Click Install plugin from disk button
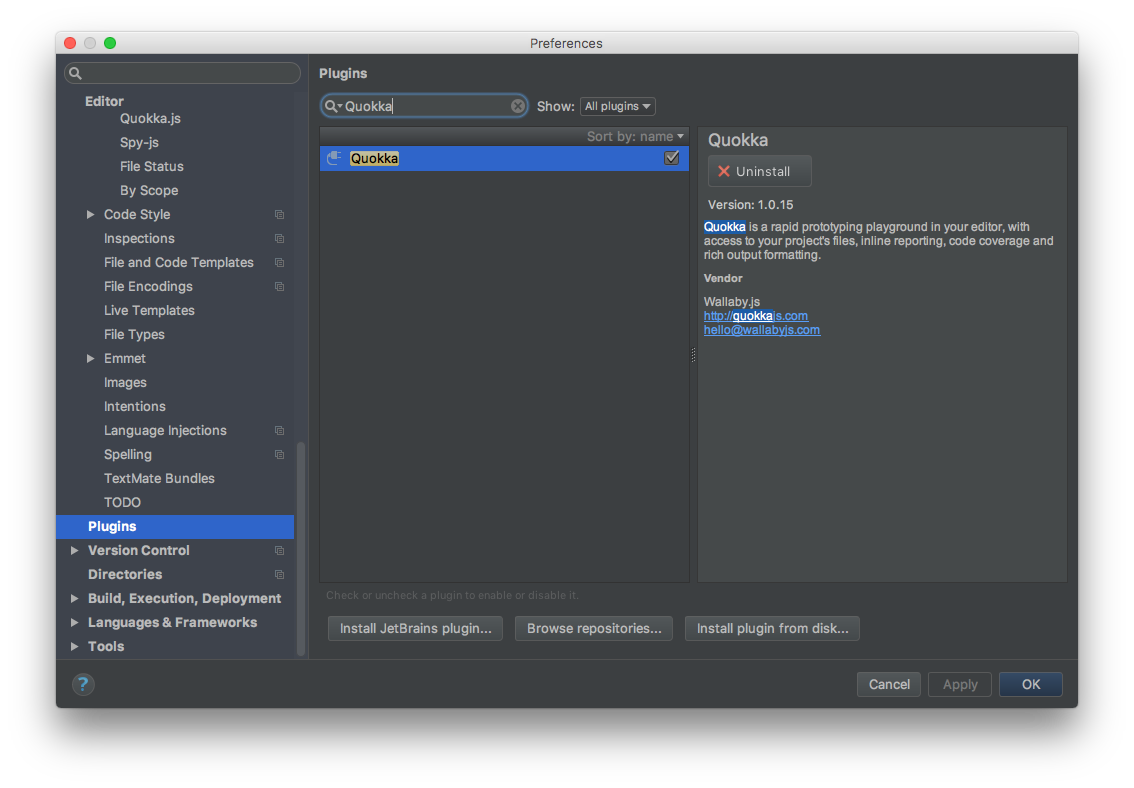The image size is (1134, 788). click(772, 628)
